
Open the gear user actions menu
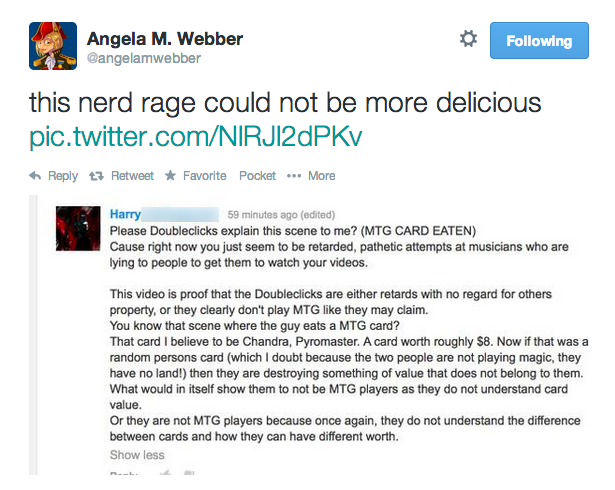pyautogui.click(x=468, y=39)
